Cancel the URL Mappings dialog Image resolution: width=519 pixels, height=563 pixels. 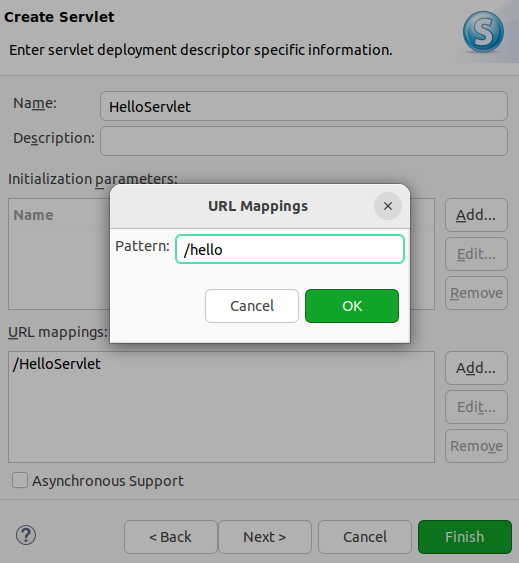click(x=252, y=306)
